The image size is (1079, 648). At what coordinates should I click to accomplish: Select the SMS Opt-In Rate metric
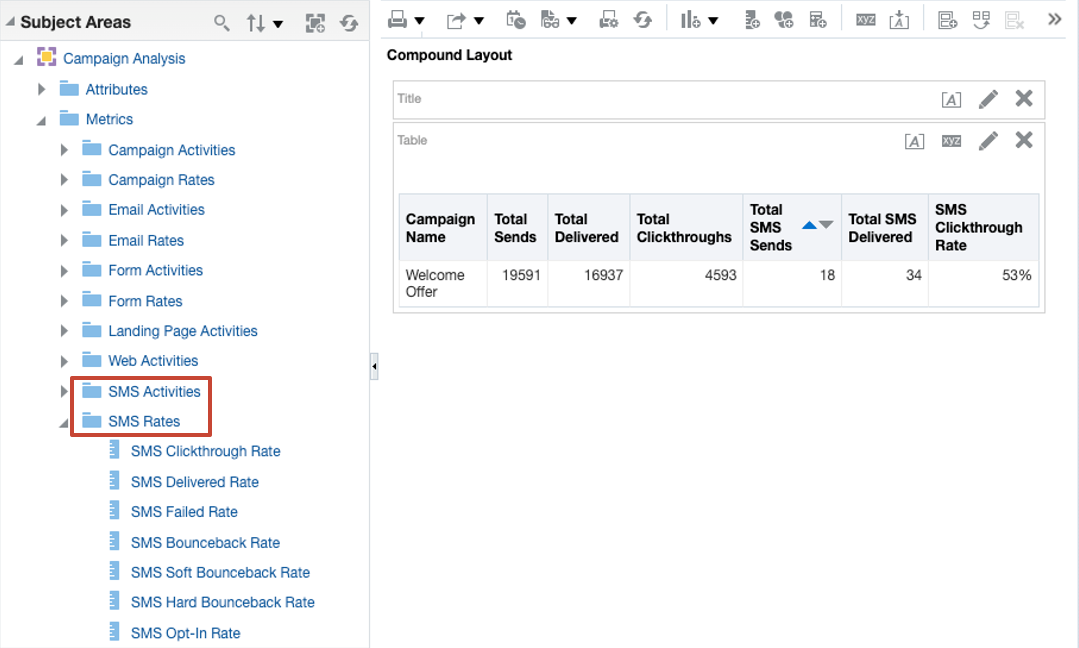185,633
